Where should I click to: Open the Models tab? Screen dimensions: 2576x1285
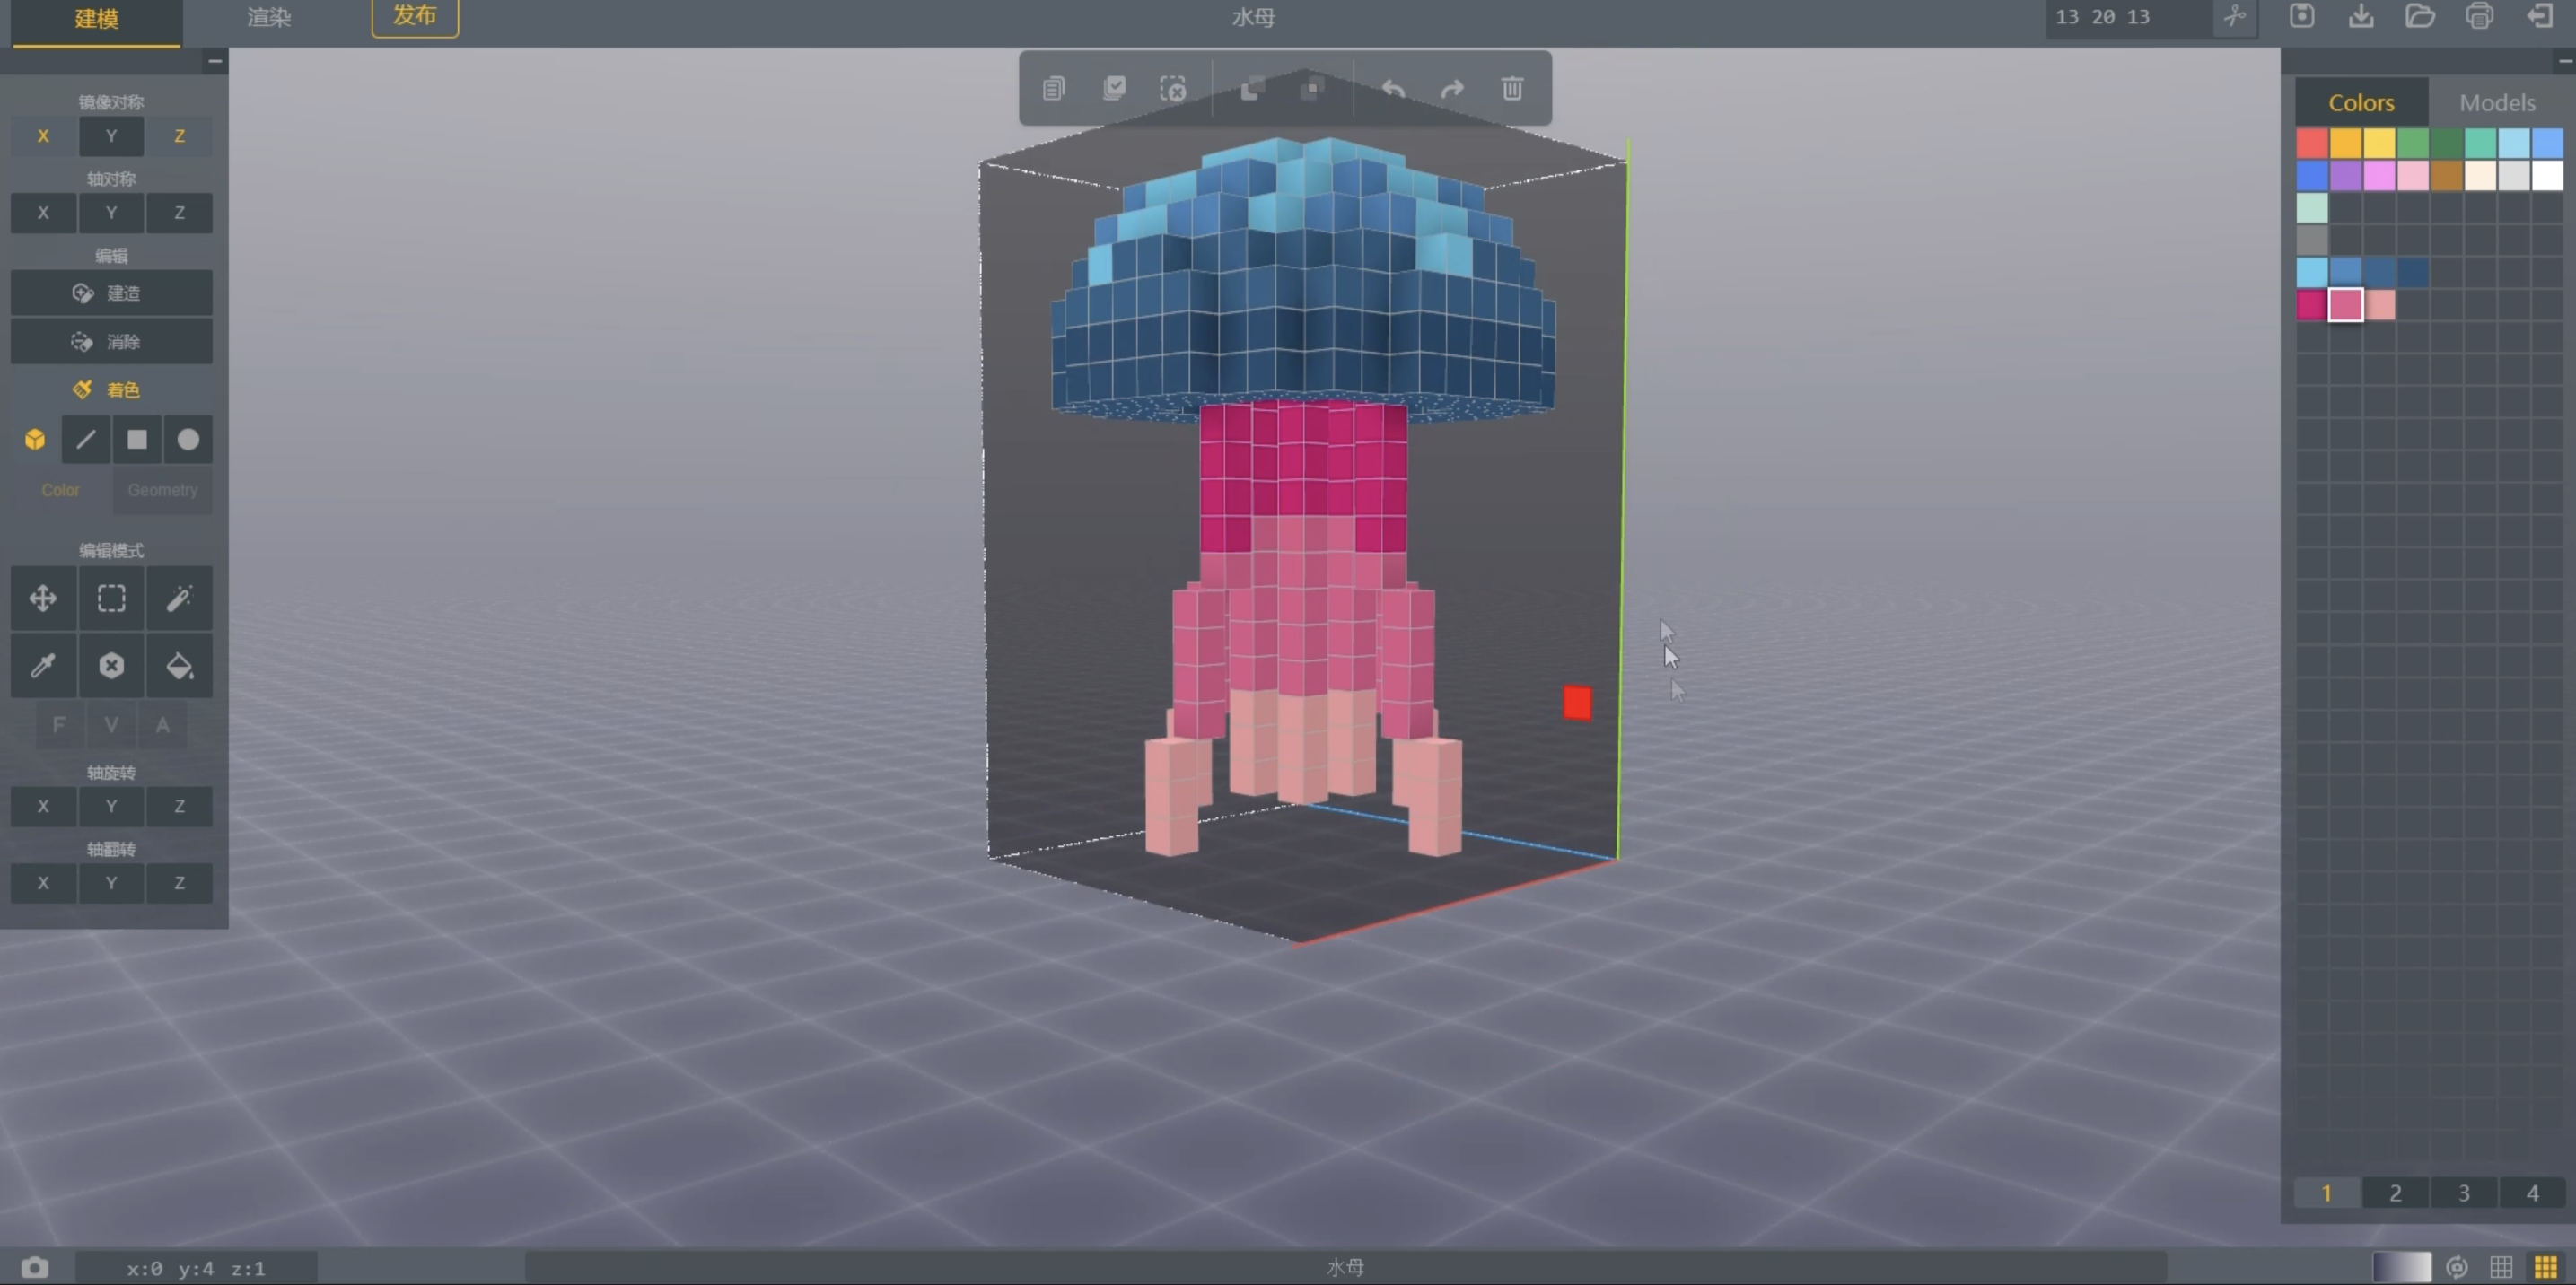point(2497,103)
